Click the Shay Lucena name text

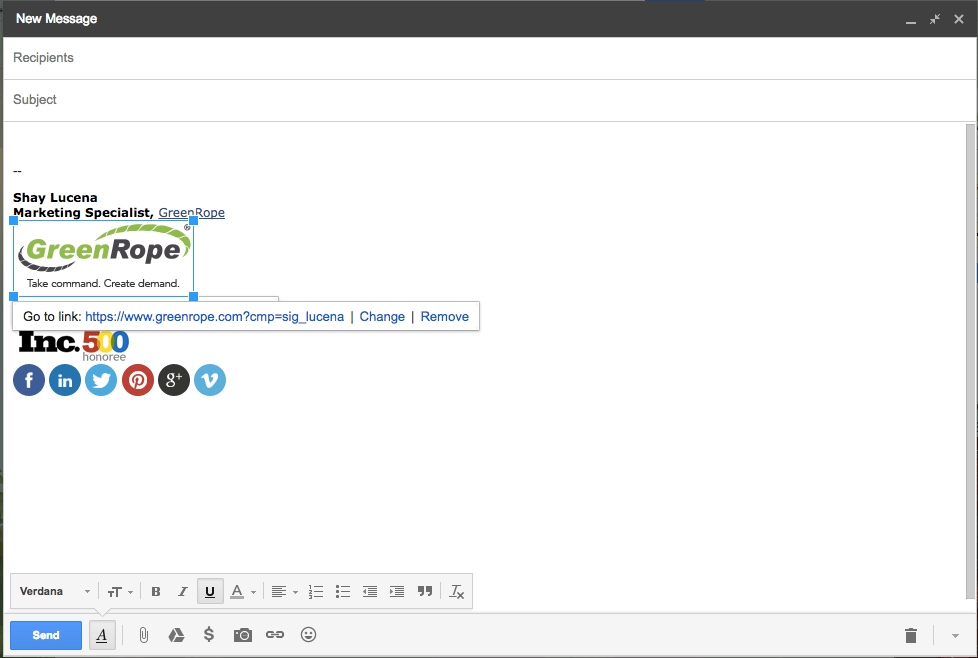pos(56,198)
